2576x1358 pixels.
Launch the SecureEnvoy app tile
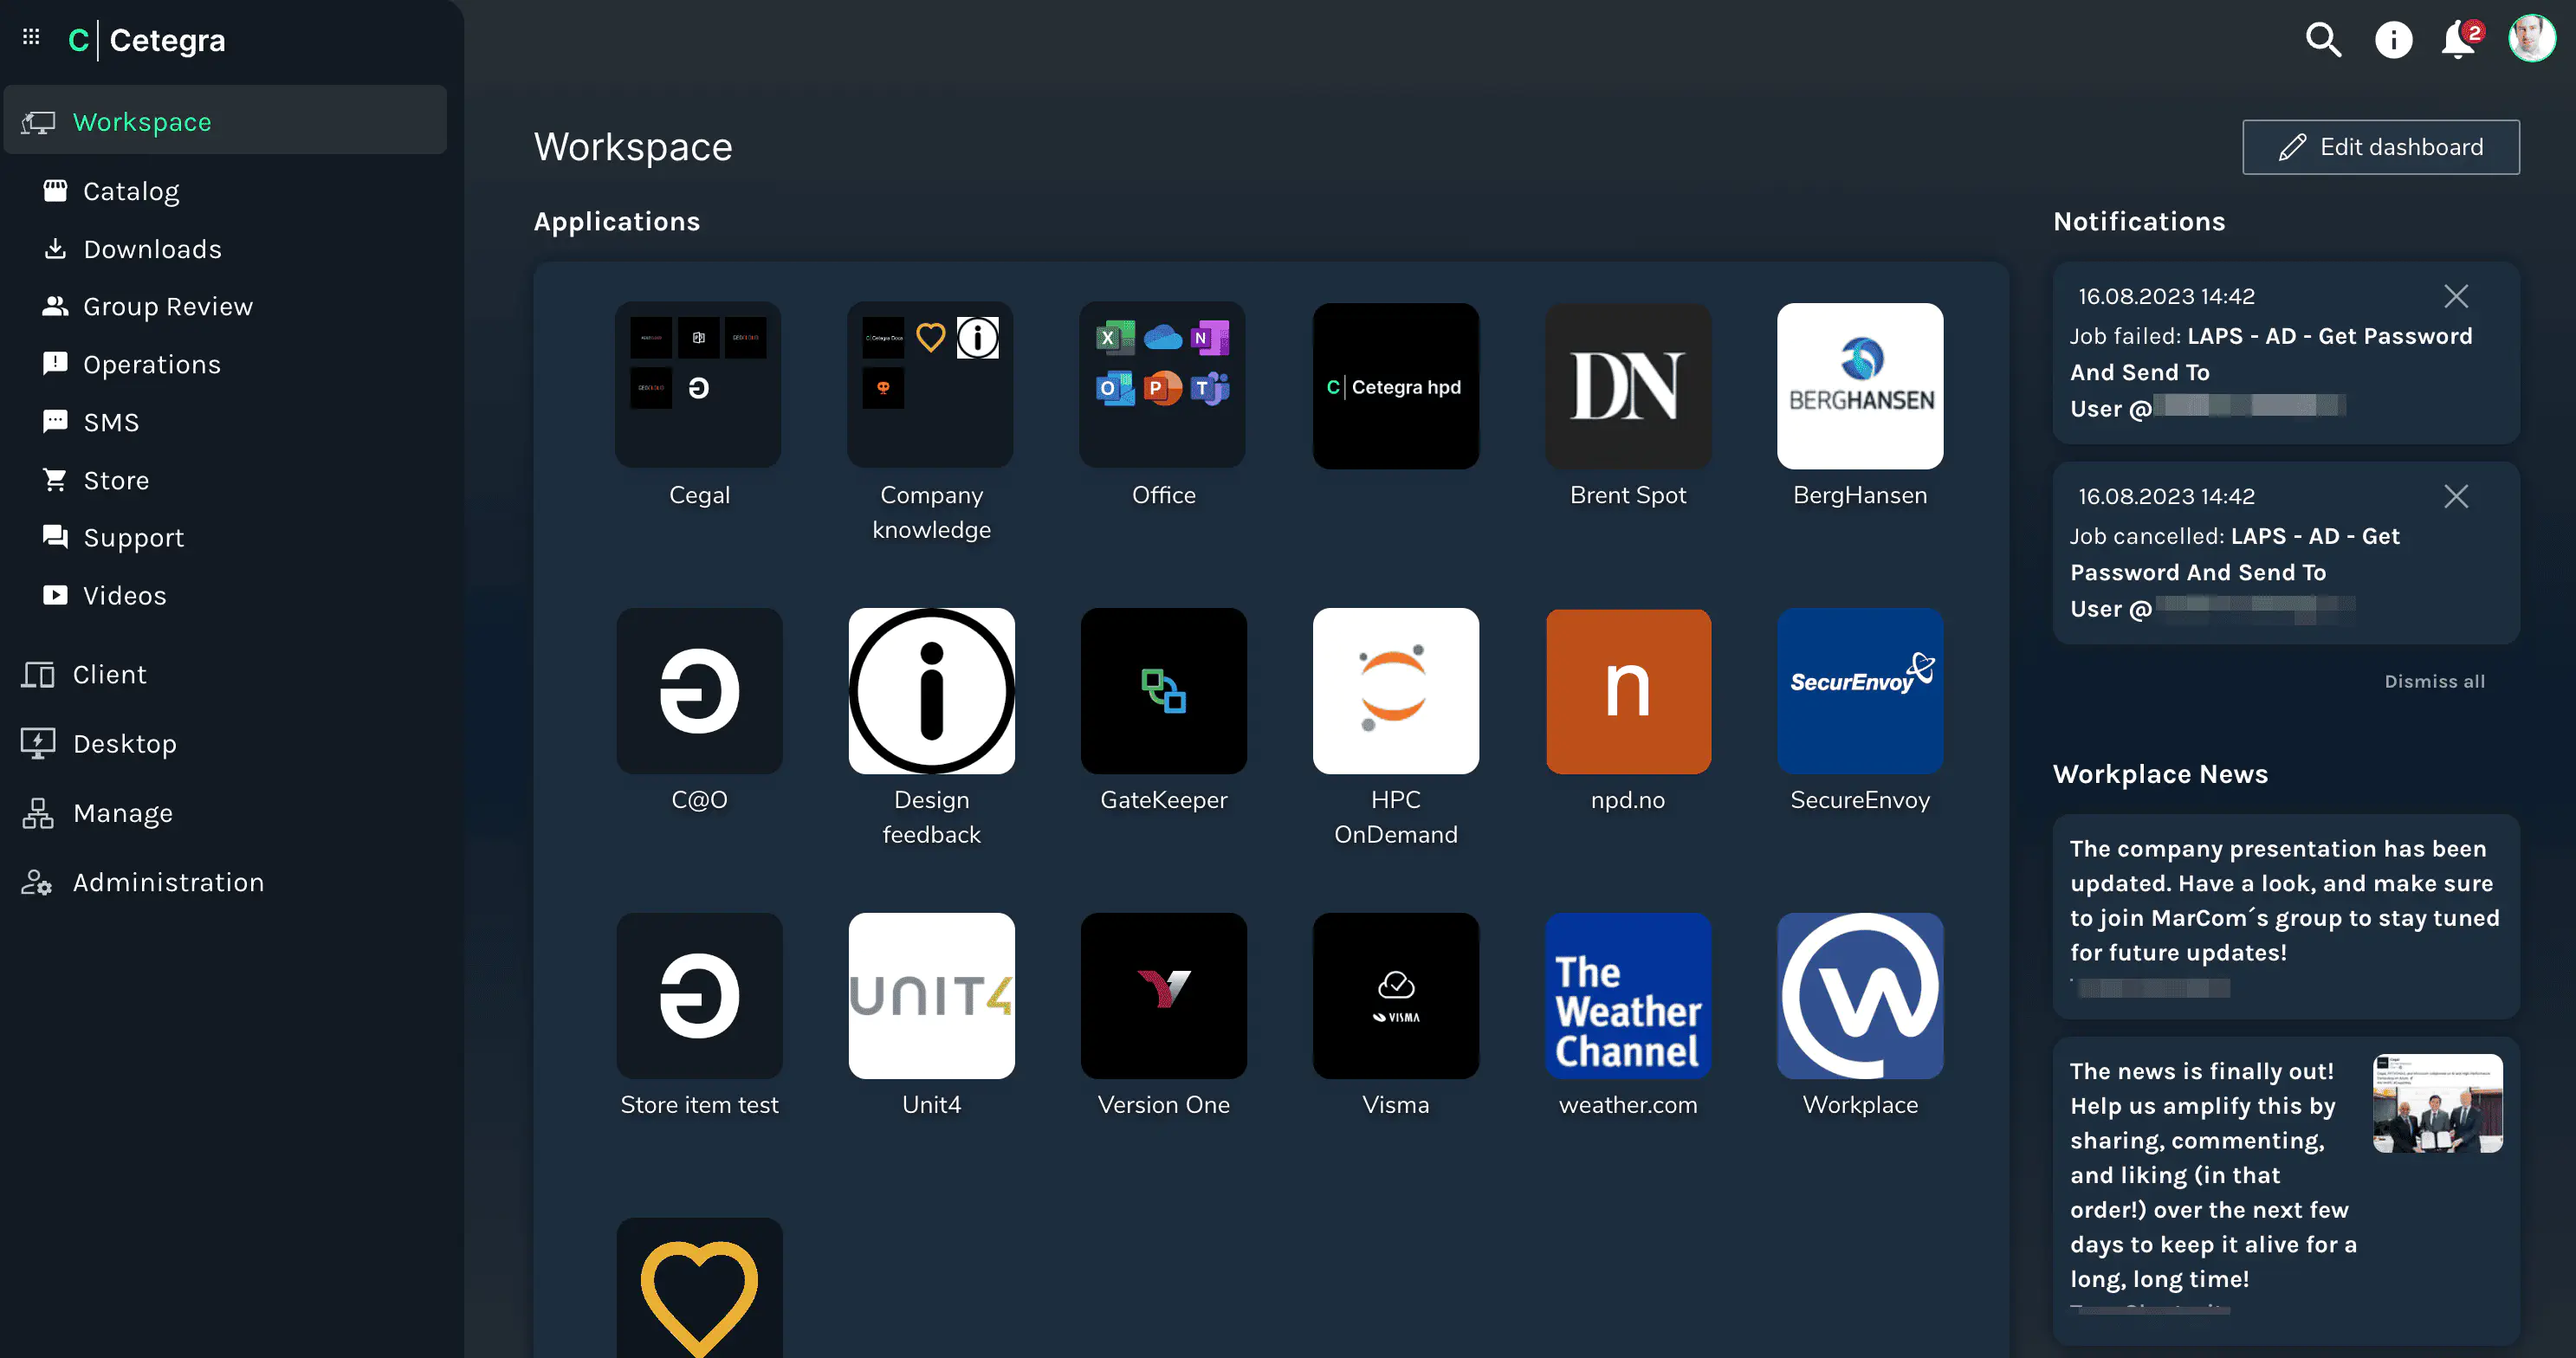pyautogui.click(x=1859, y=691)
